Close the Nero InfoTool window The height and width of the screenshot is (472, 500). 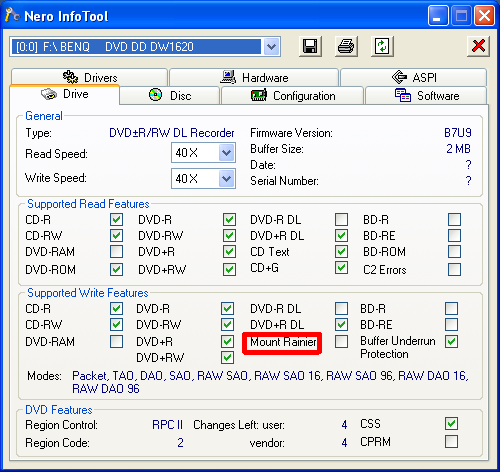click(484, 16)
